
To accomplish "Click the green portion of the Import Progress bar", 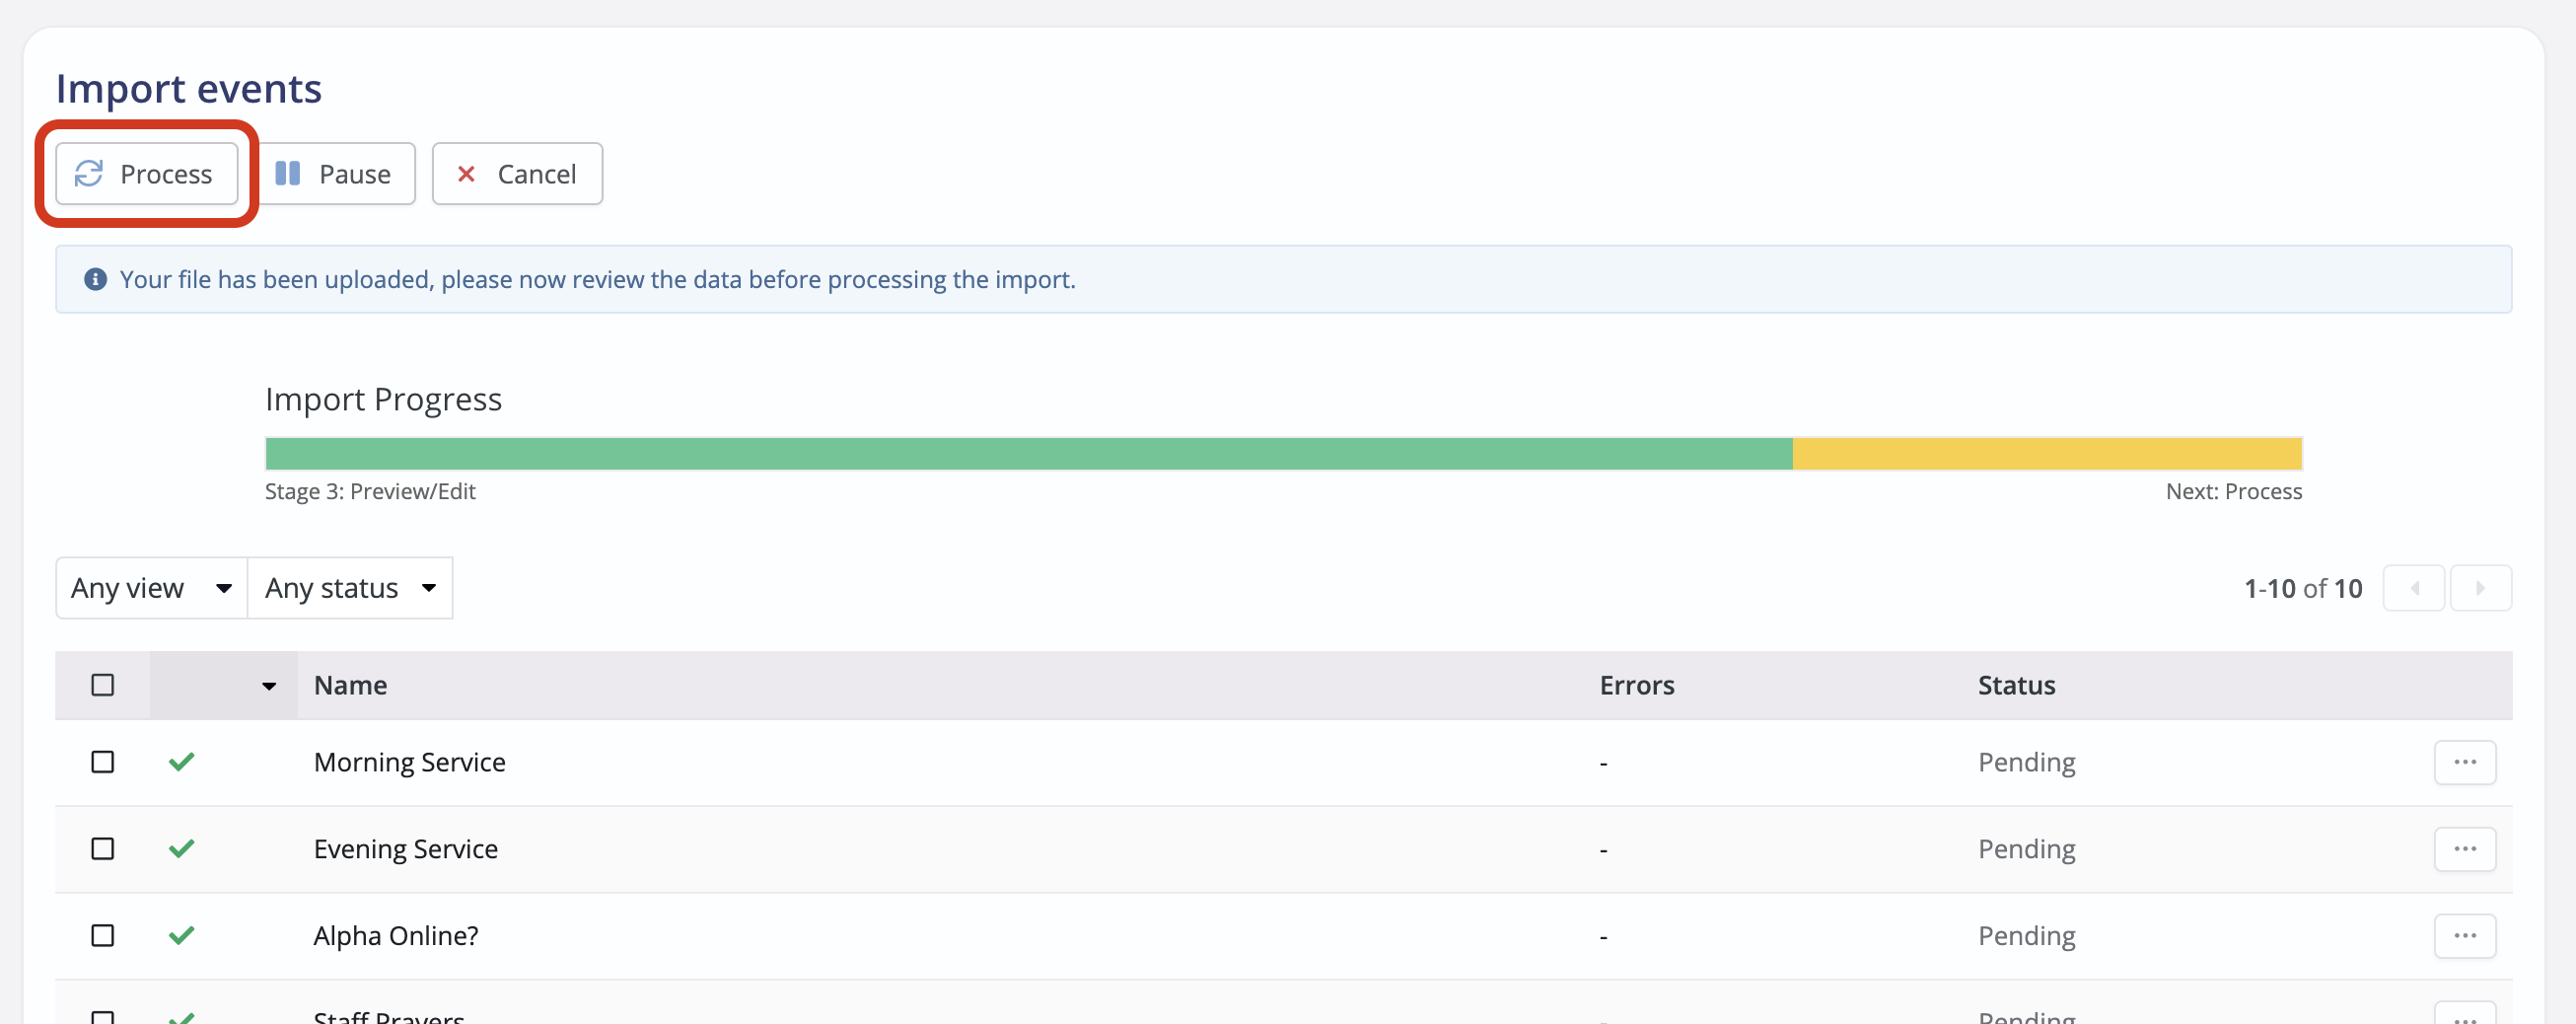I will (1000, 452).
